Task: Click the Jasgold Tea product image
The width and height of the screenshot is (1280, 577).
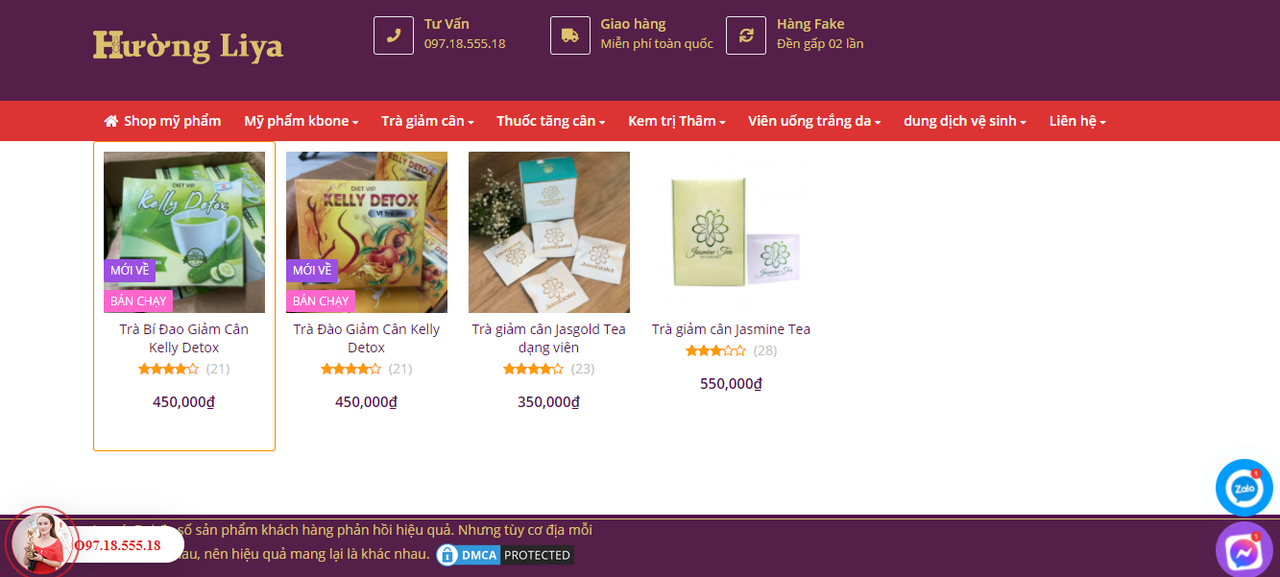Action: pos(549,232)
